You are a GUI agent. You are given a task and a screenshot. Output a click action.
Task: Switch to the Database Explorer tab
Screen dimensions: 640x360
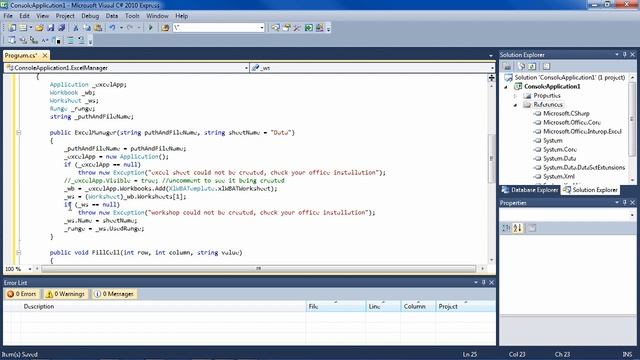[530, 190]
